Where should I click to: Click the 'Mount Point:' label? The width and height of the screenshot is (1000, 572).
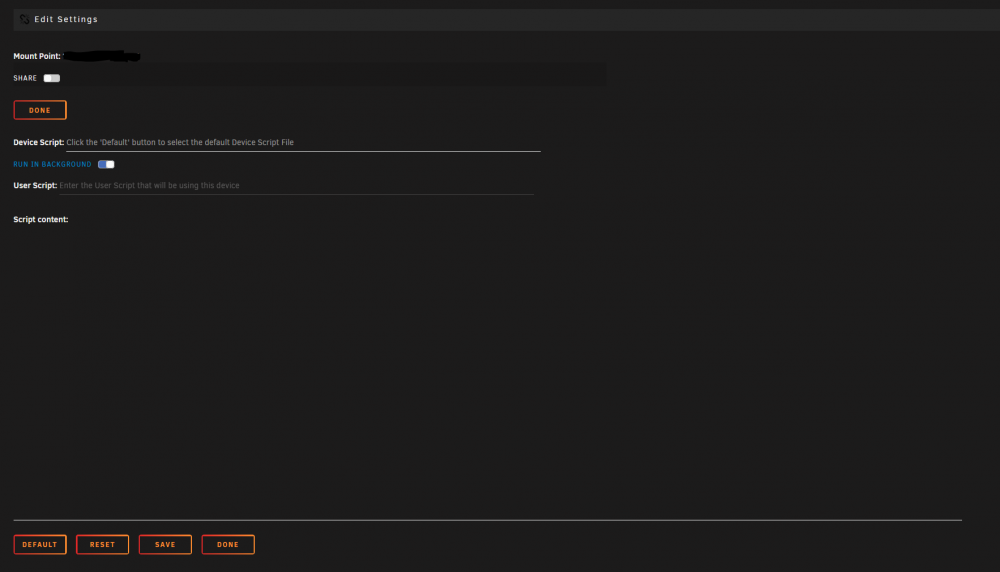pos(37,56)
